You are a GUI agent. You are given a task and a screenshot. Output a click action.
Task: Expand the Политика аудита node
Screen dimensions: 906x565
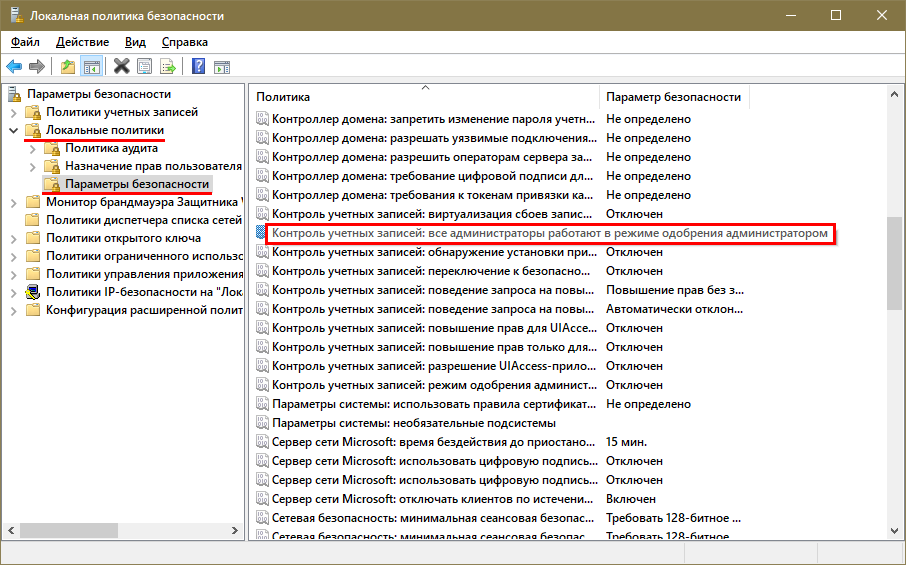33,149
